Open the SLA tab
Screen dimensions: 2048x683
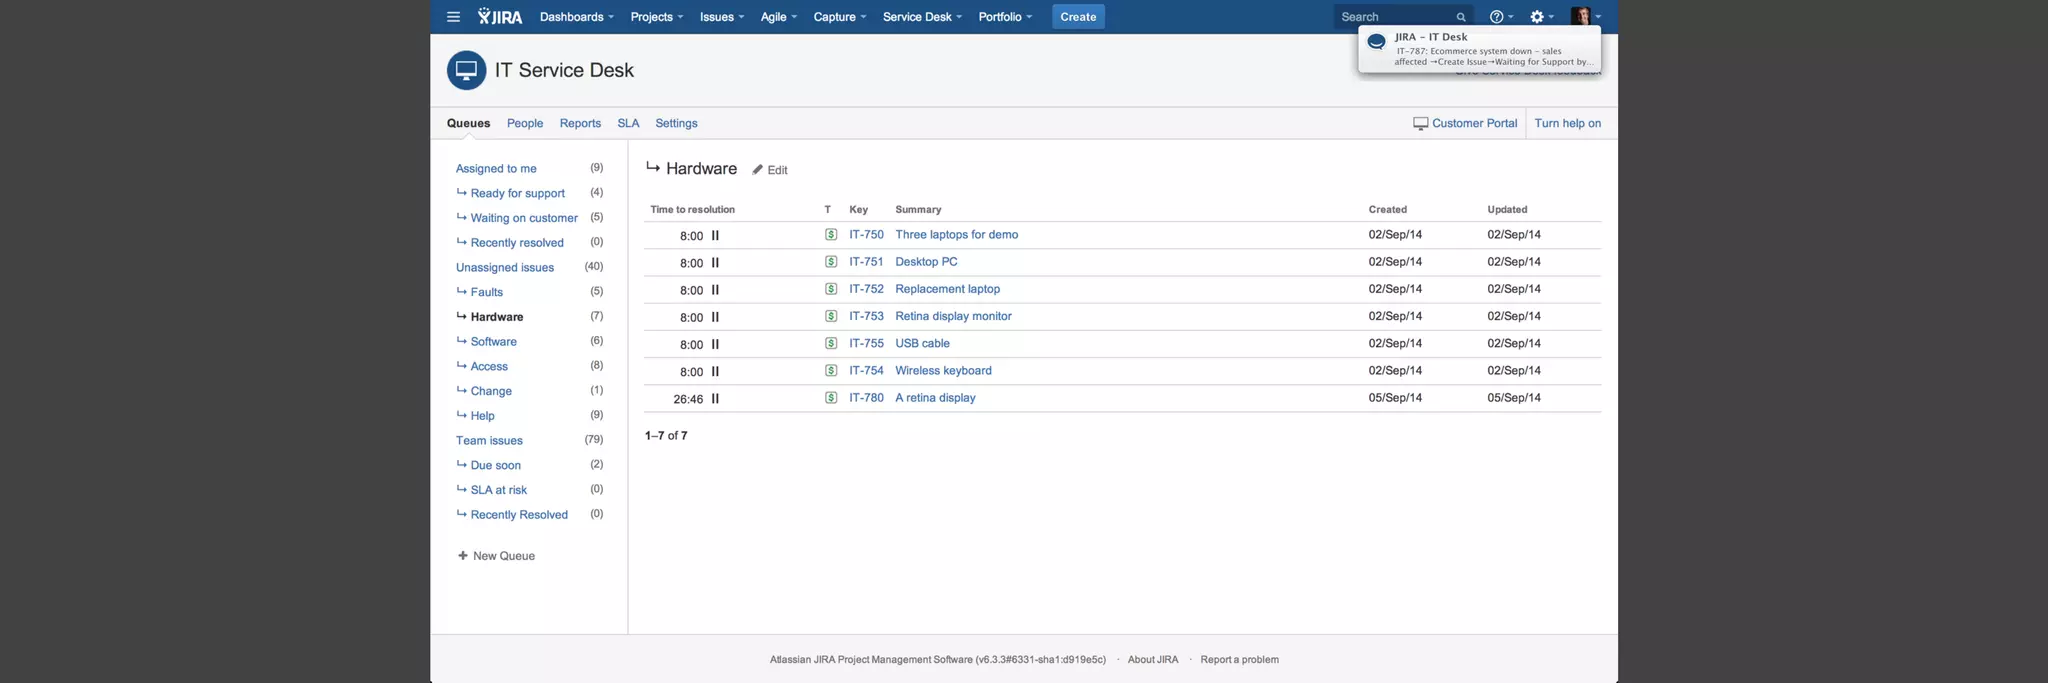pyautogui.click(x=628, y=124)
